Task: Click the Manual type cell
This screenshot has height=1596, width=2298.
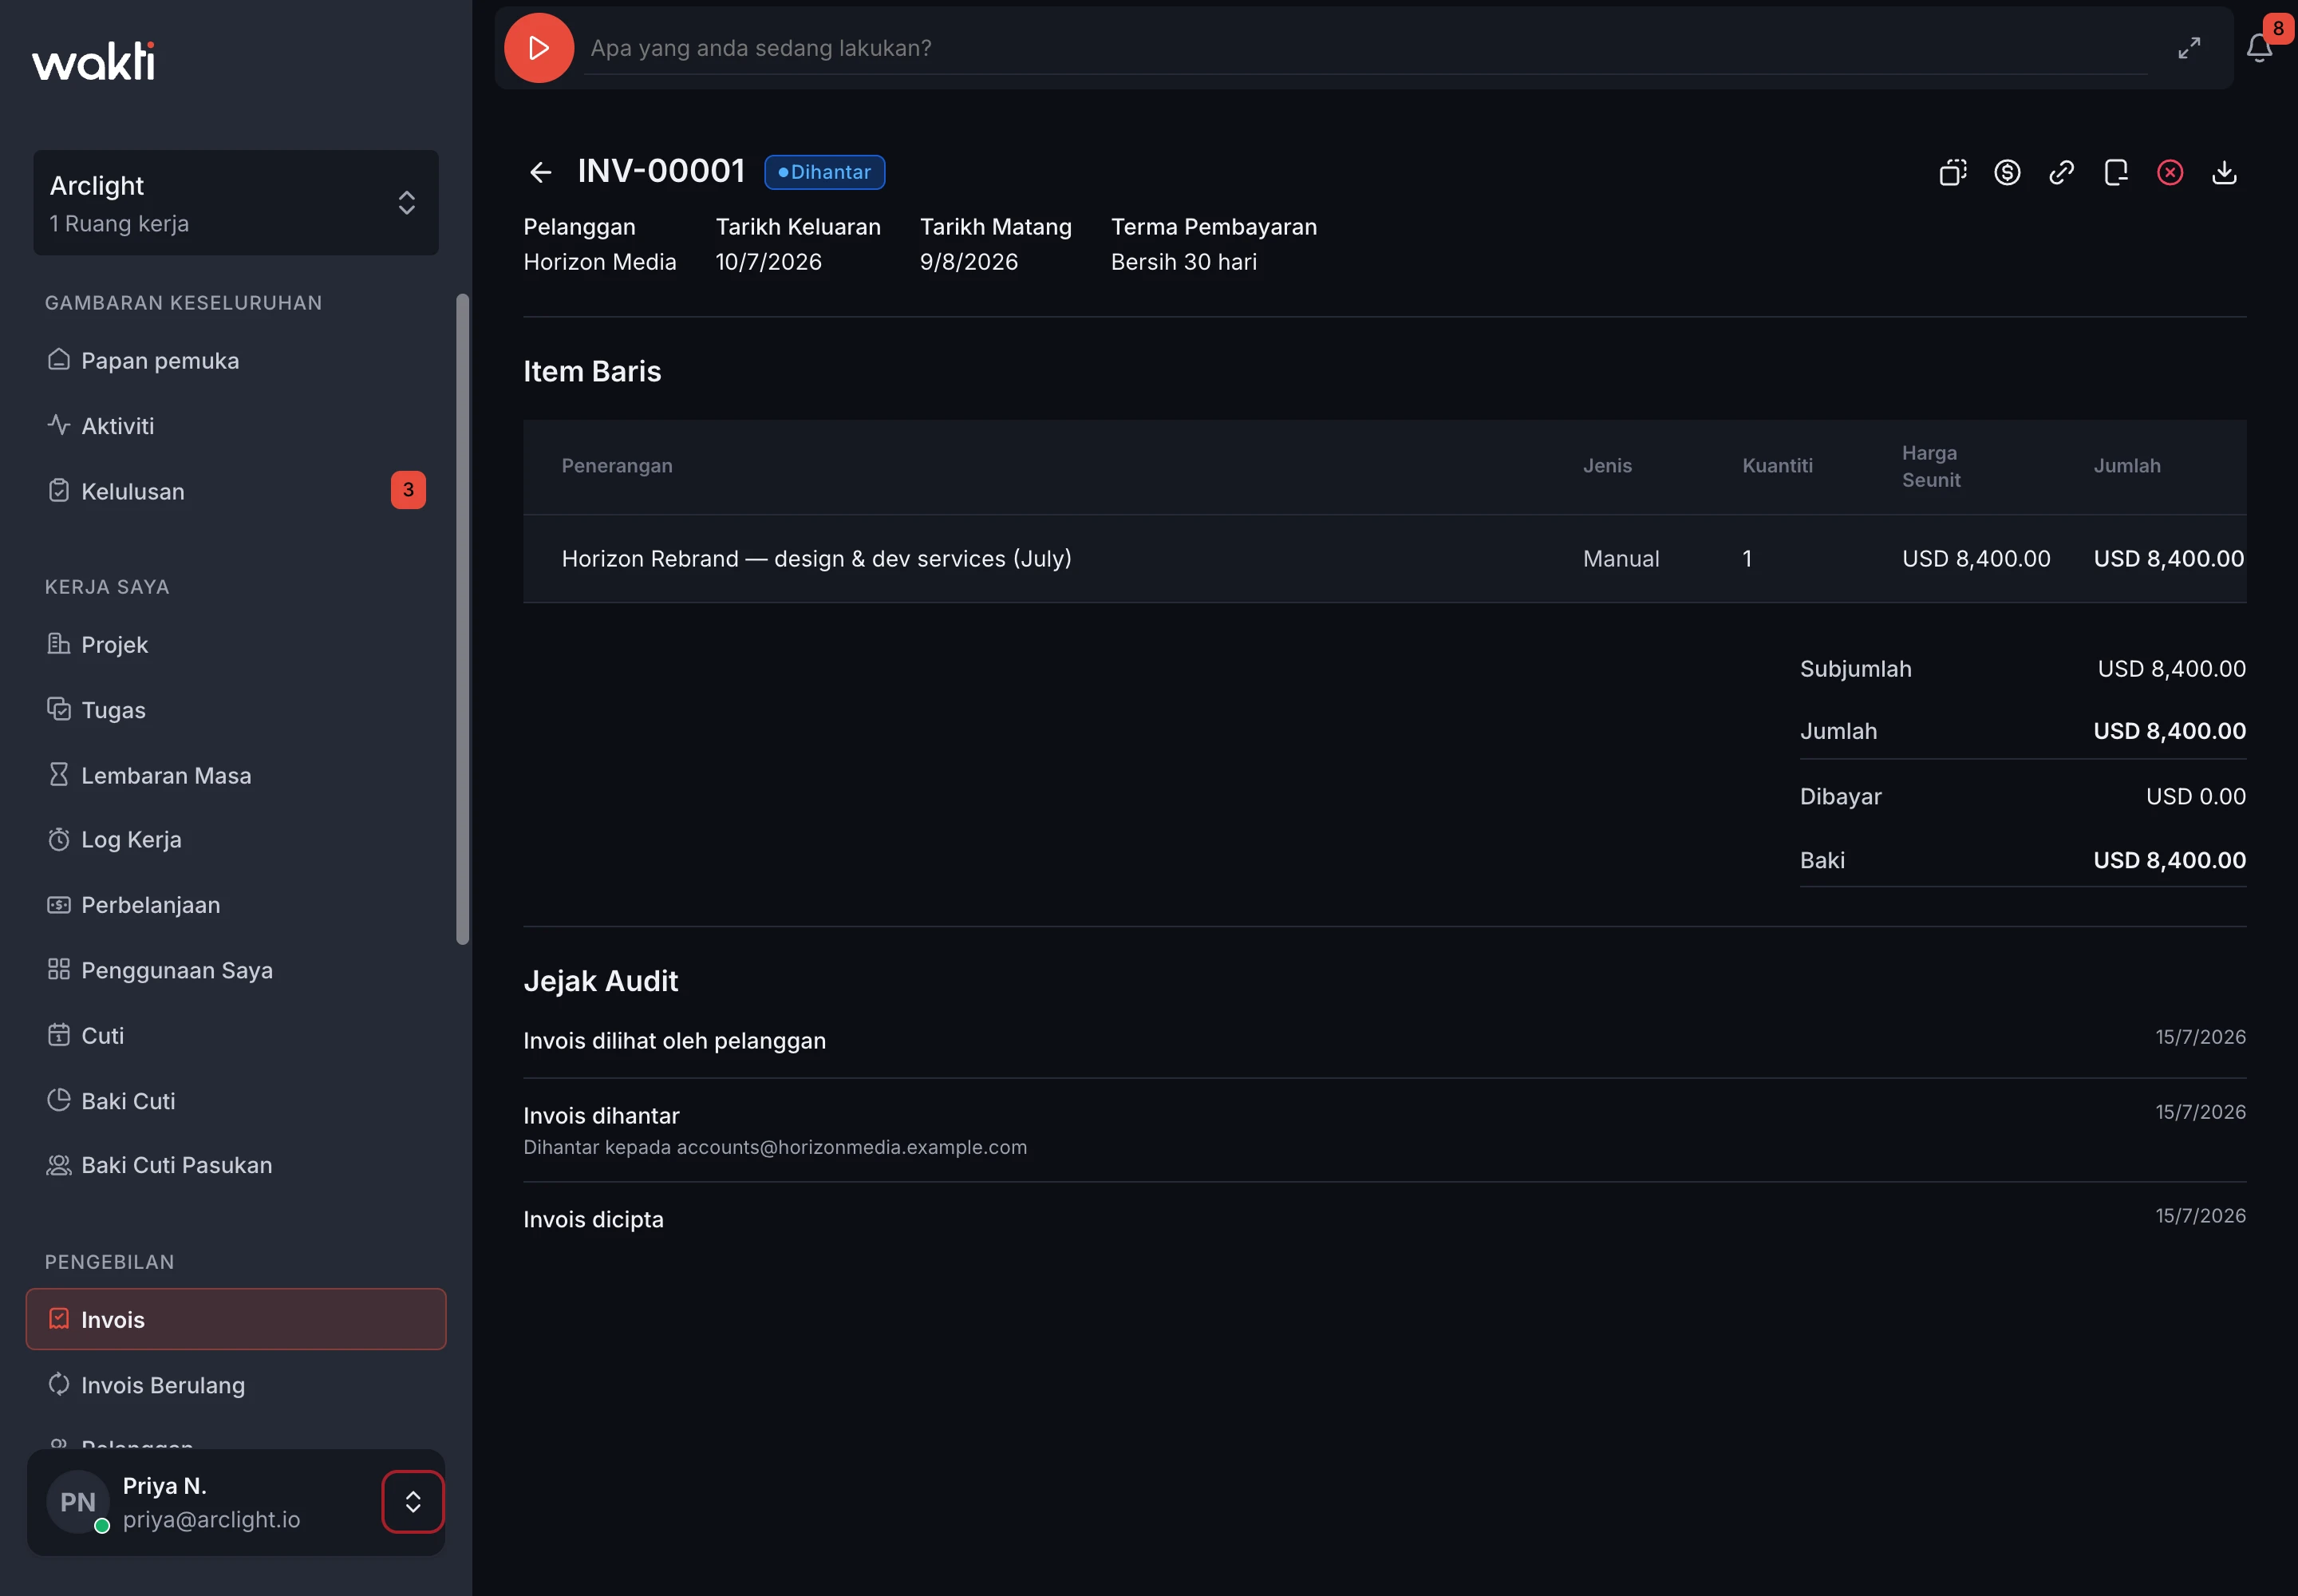Action: 1621,559
